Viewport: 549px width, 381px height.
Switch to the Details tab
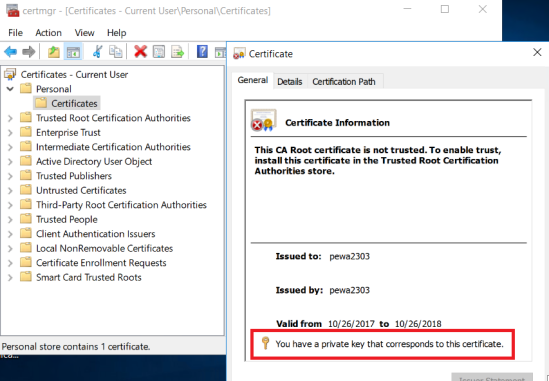coord(290,82)
